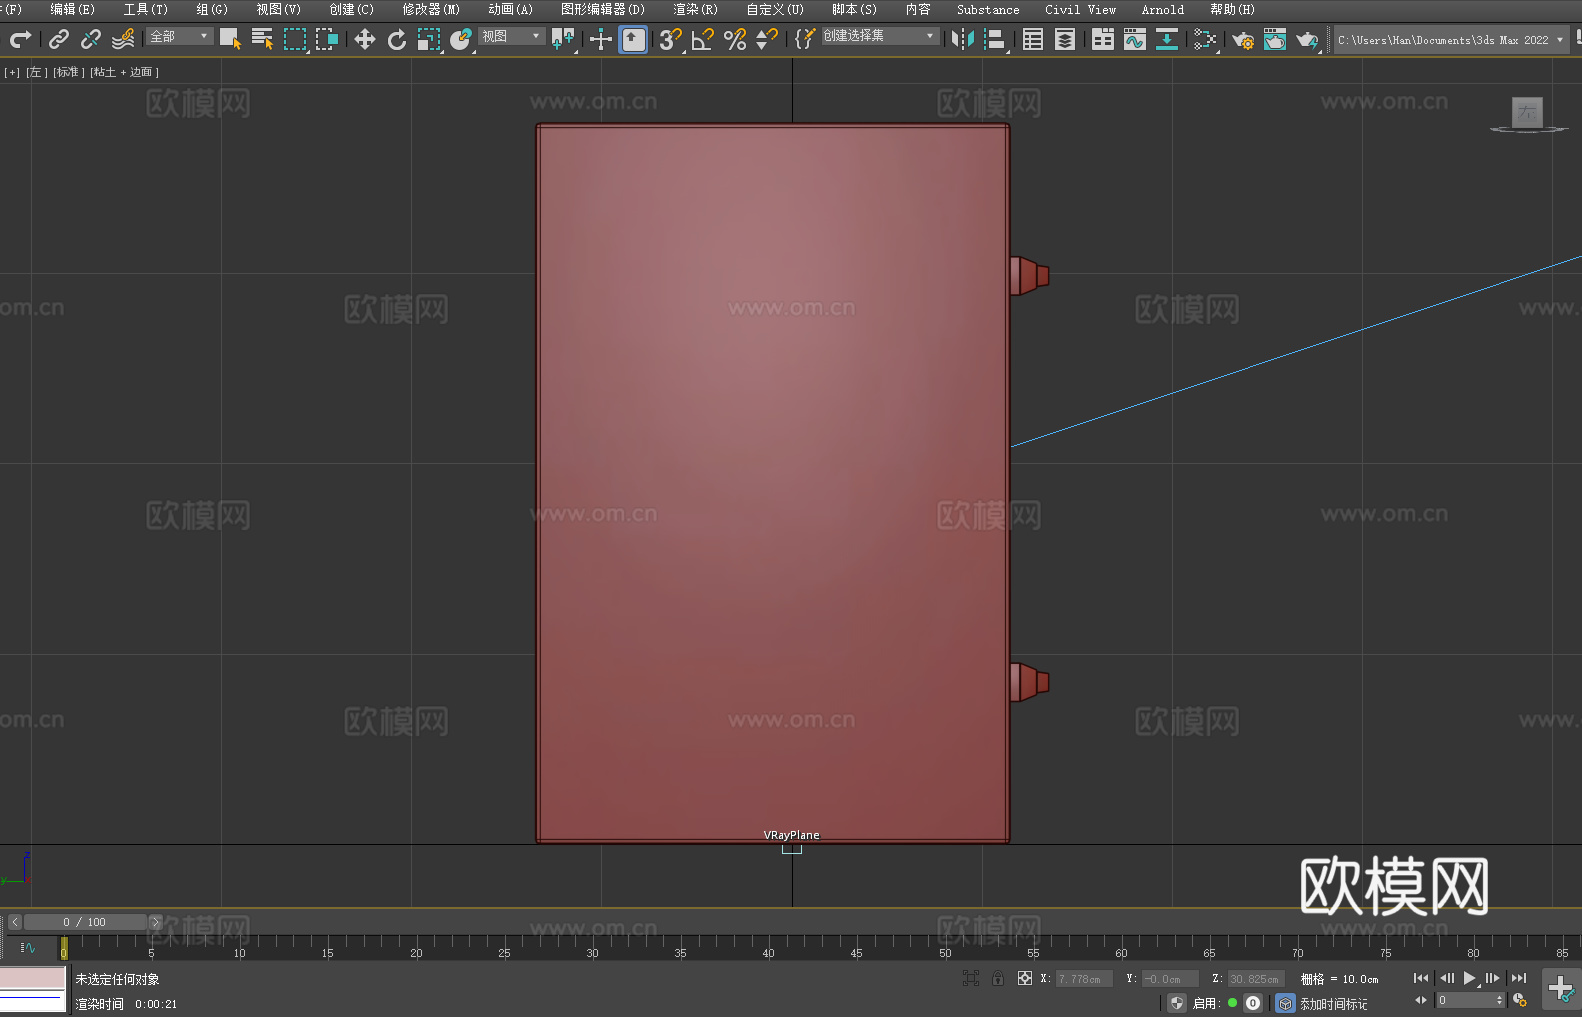The height and width of the screenshot is (1017, 1582).
Task: Click Play Animation button
Action: click(1470, 978)
